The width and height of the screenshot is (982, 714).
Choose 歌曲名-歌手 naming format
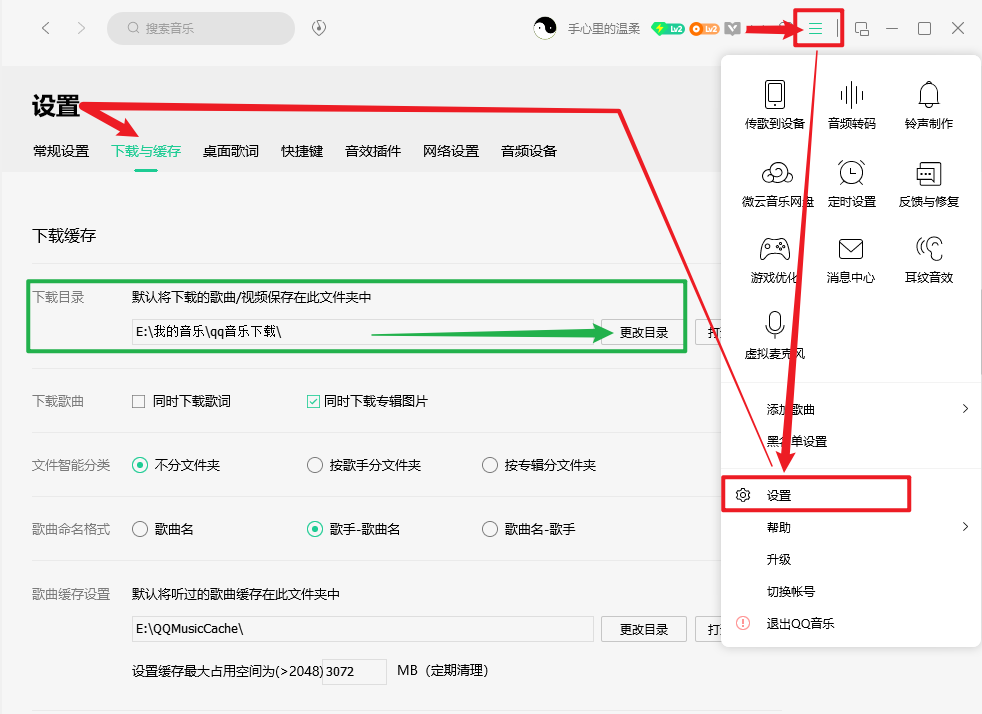(490, 529)
